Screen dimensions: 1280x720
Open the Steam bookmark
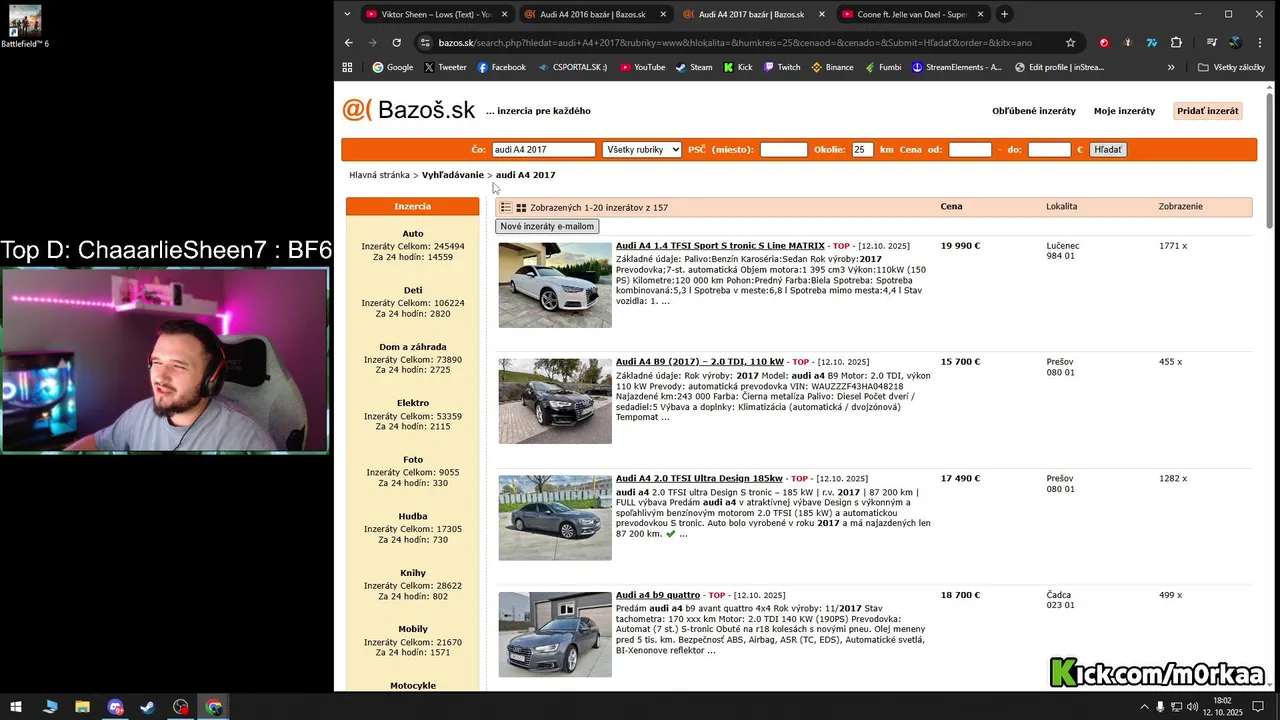point(693,67)
